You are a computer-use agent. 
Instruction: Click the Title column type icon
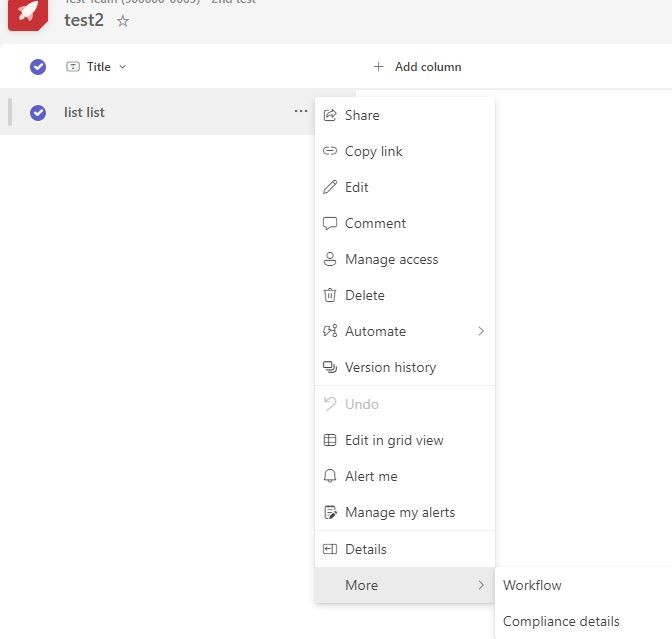pos(73,67)
